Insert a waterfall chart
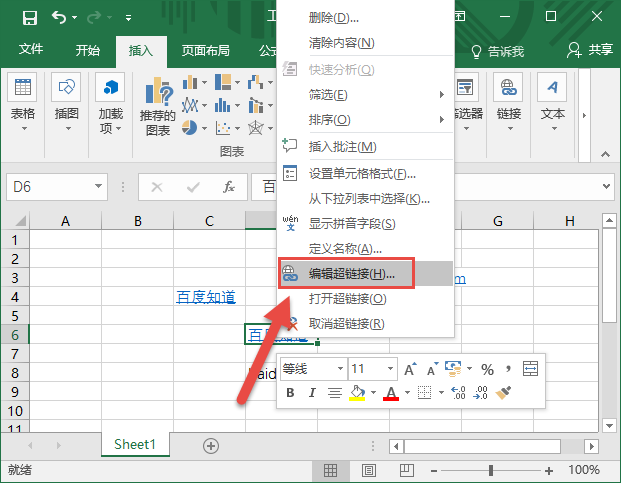The image size is (621, 483). [255, 82]
